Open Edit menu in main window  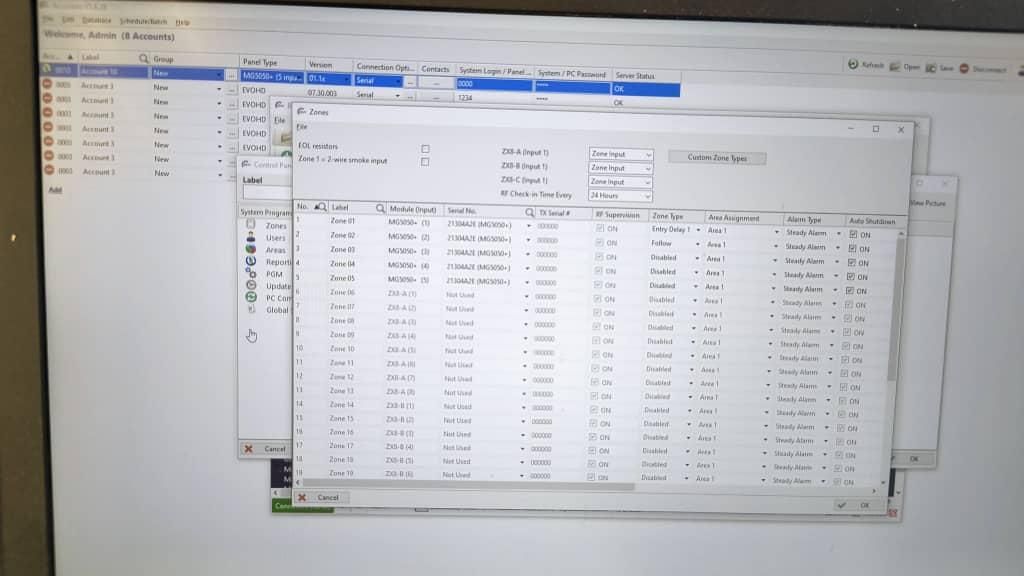tap(68, 20)
